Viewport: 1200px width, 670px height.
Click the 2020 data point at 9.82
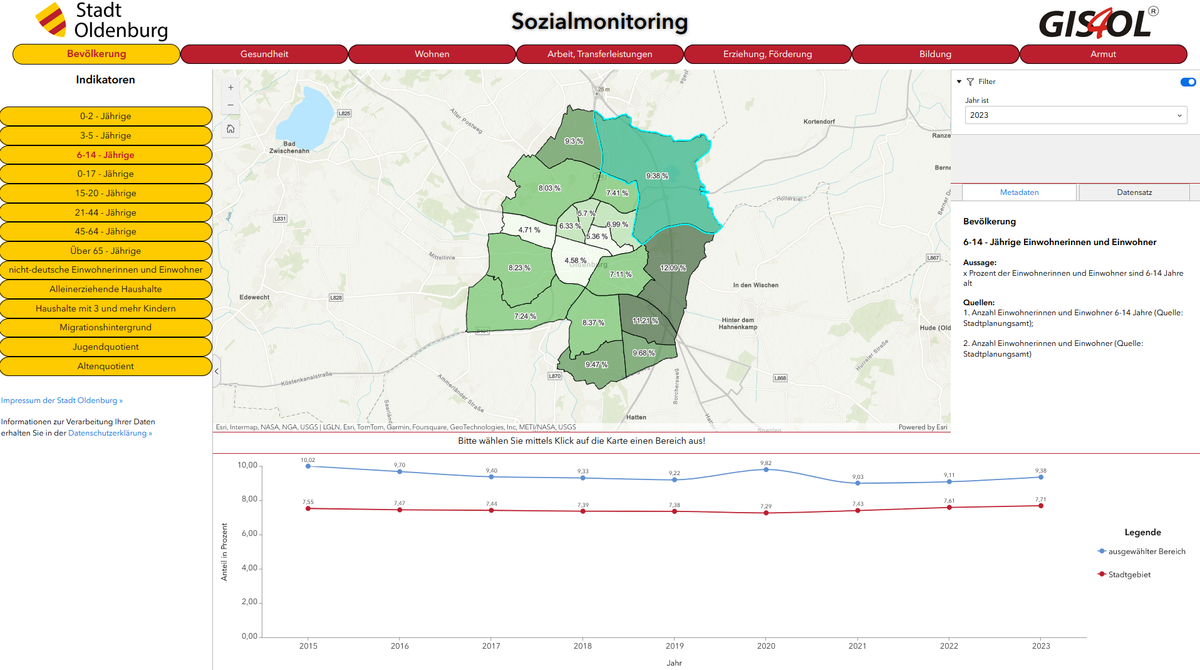click(x=766, y=469)
